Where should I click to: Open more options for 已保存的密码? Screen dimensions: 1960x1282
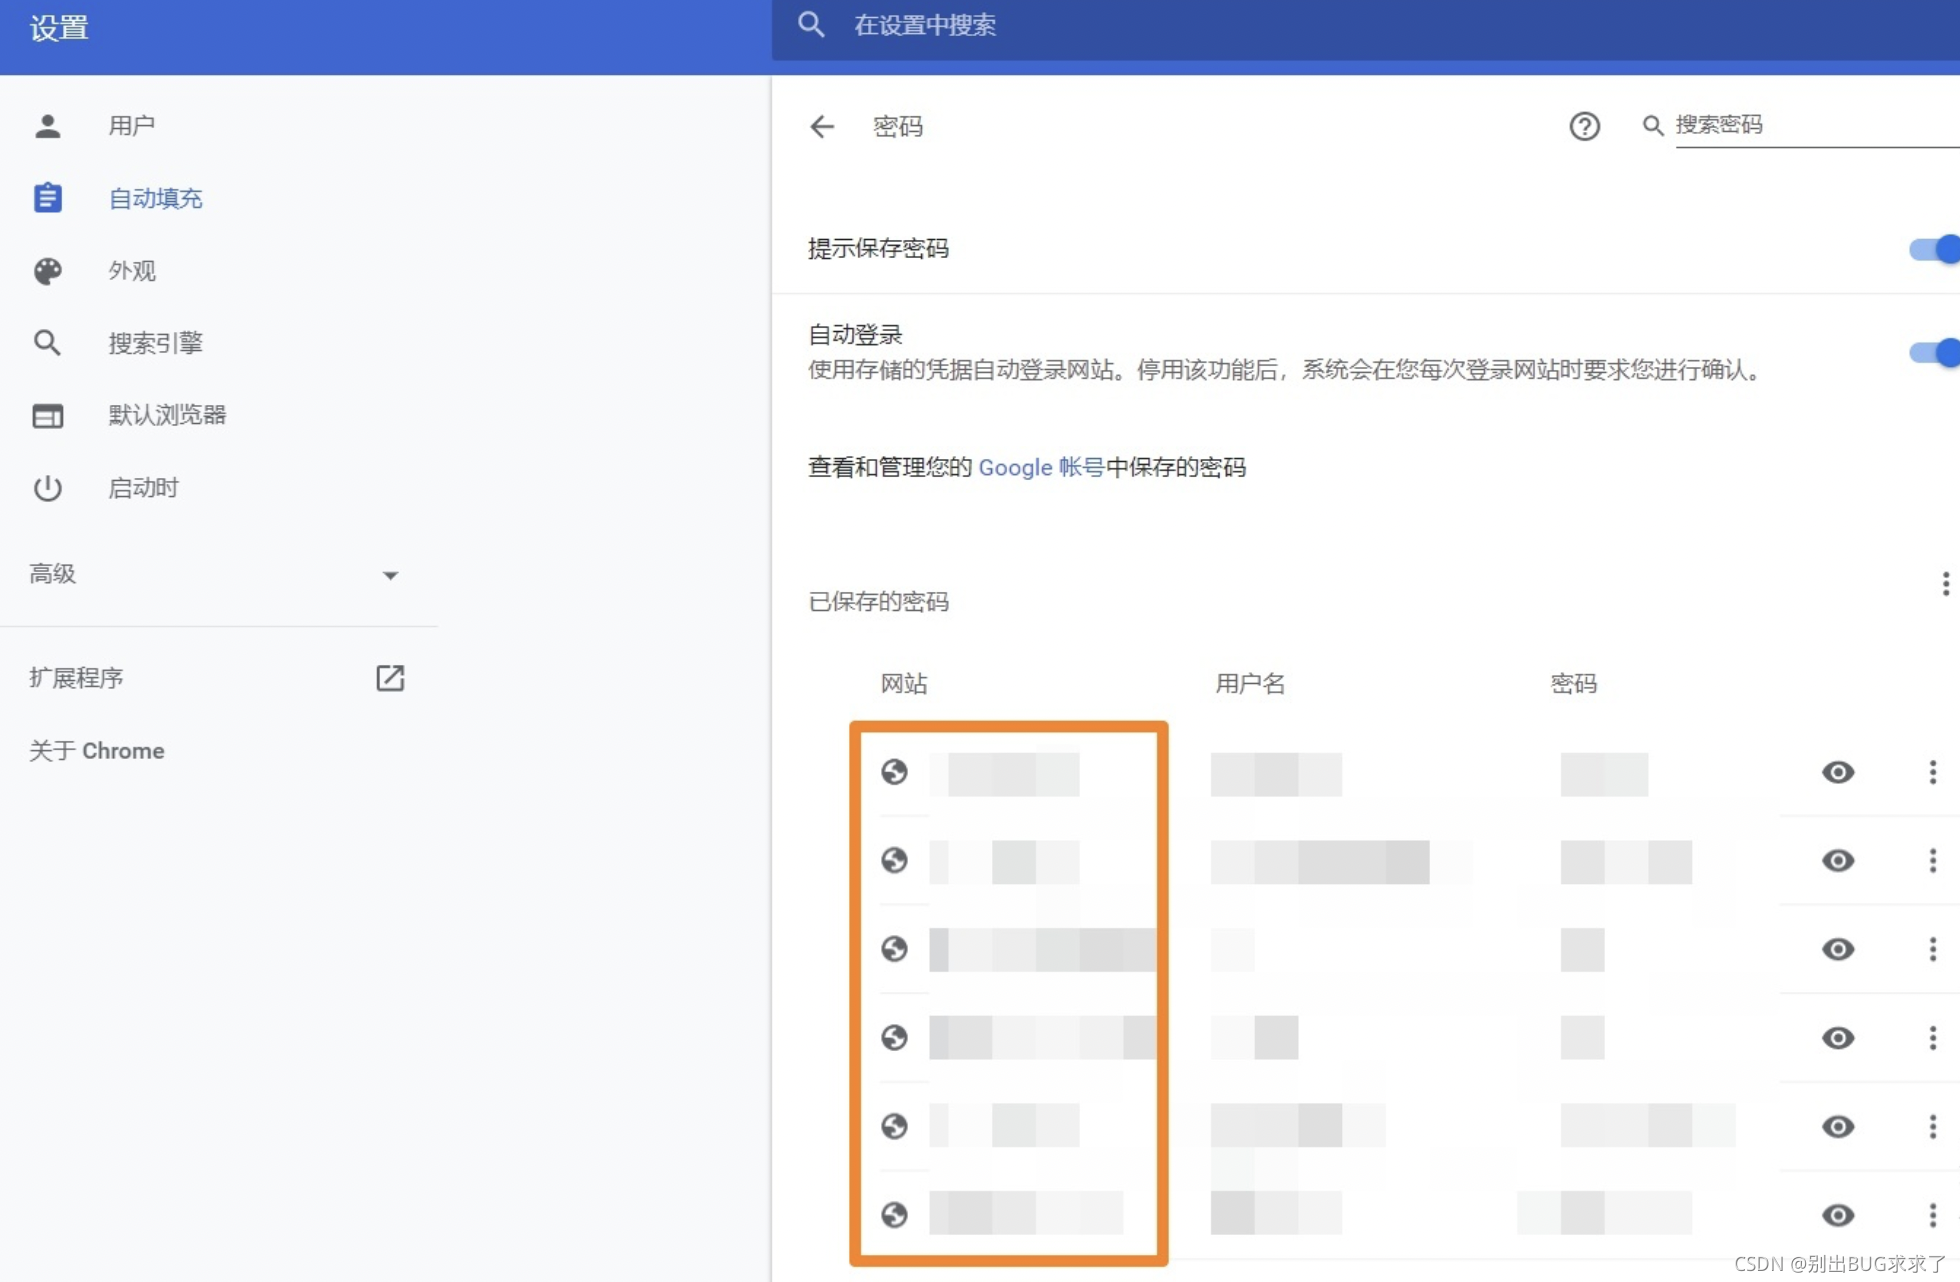1944,584
